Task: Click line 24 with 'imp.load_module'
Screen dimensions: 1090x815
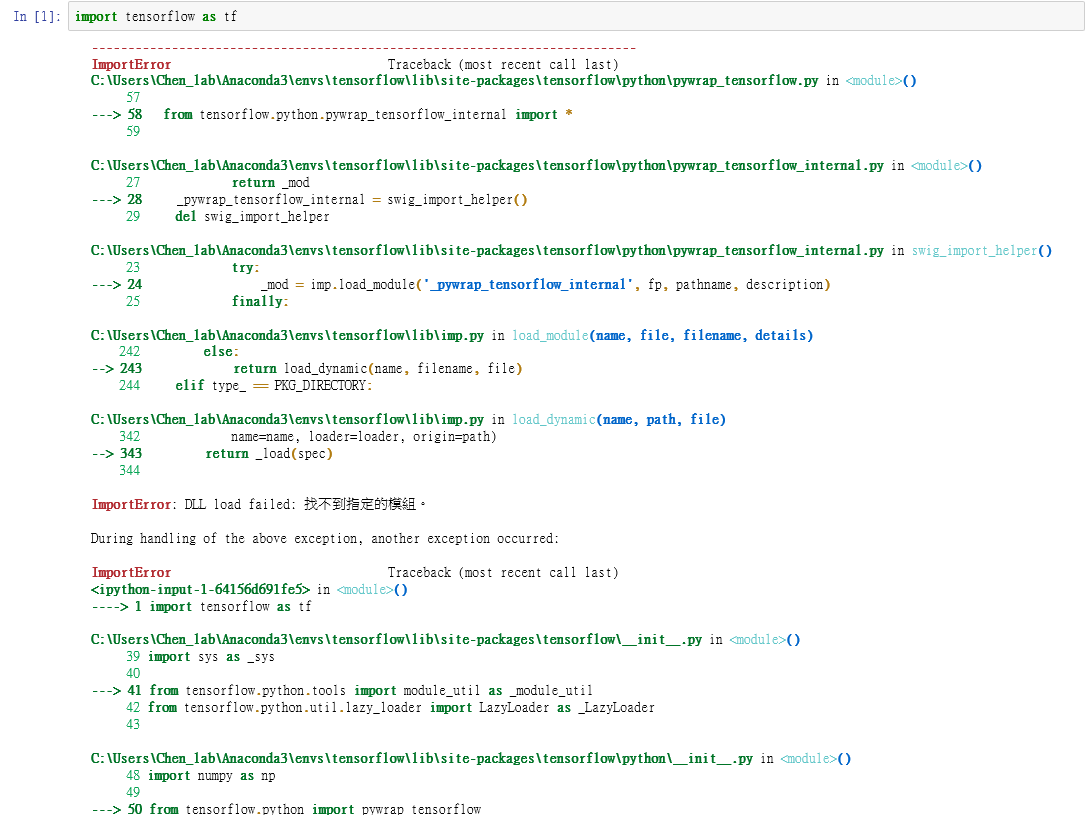Action: [x=461, y=284]
